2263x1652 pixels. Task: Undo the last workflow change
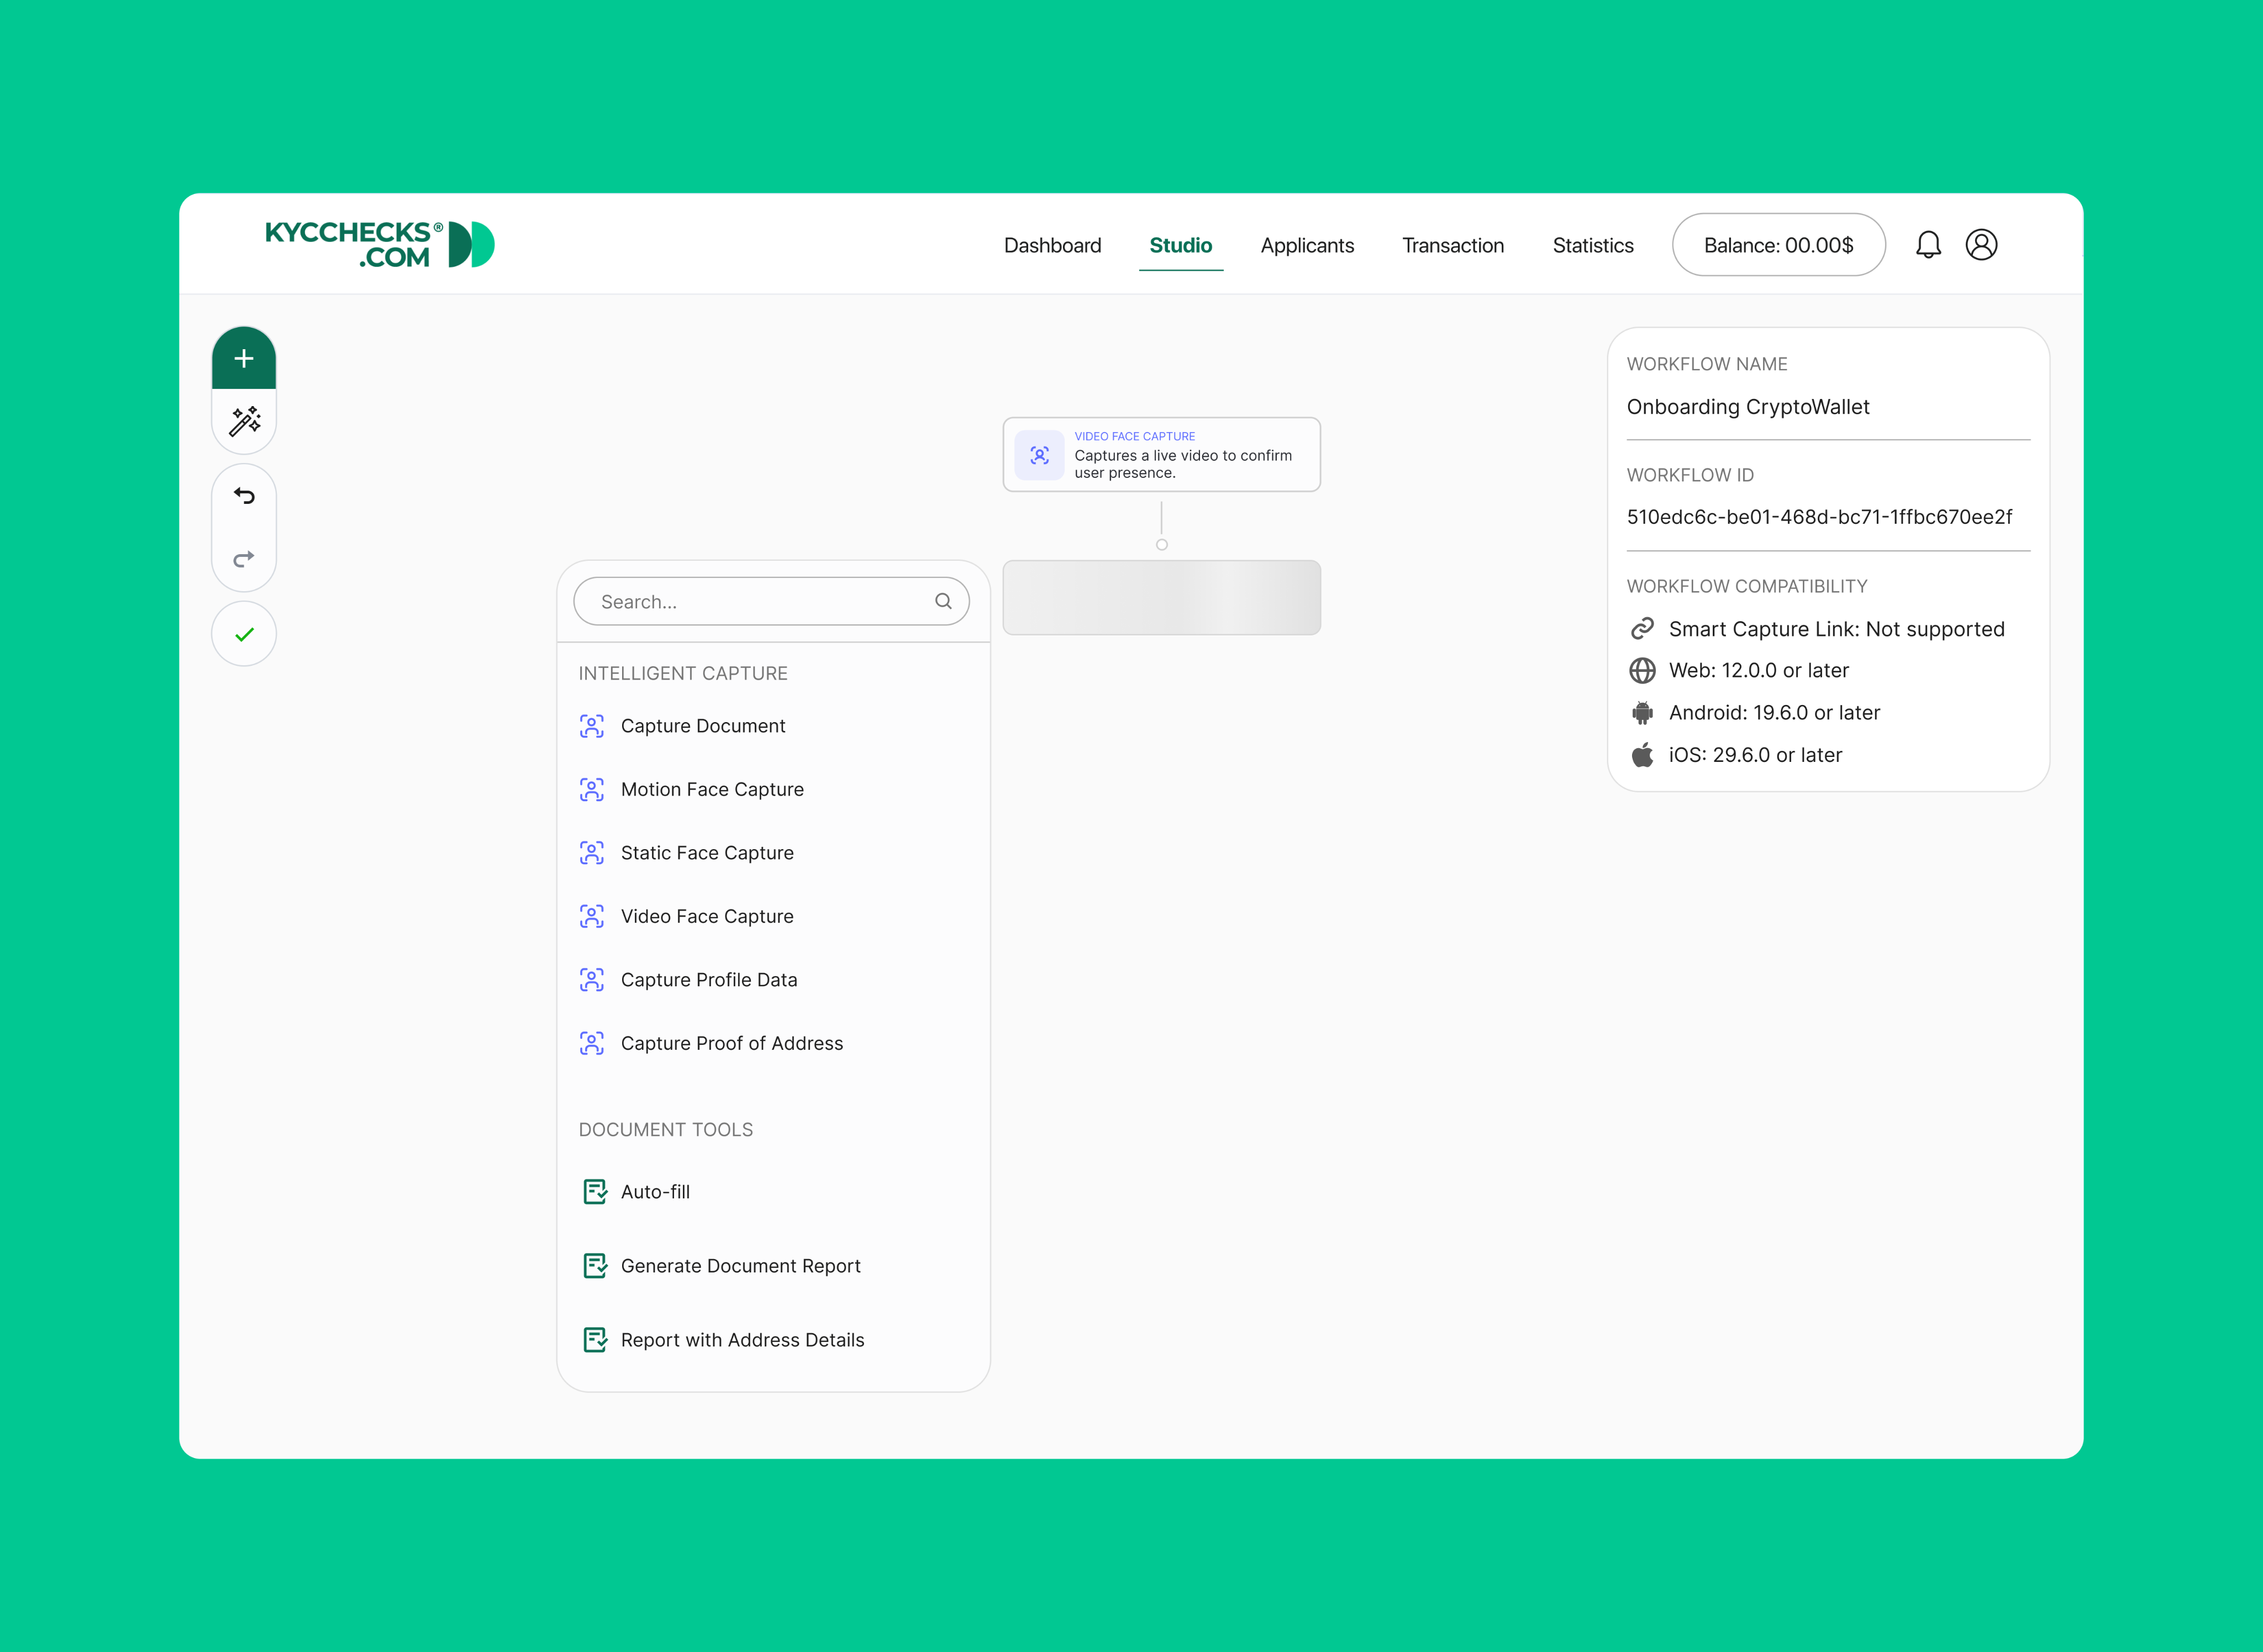click(x=244, y=496)
